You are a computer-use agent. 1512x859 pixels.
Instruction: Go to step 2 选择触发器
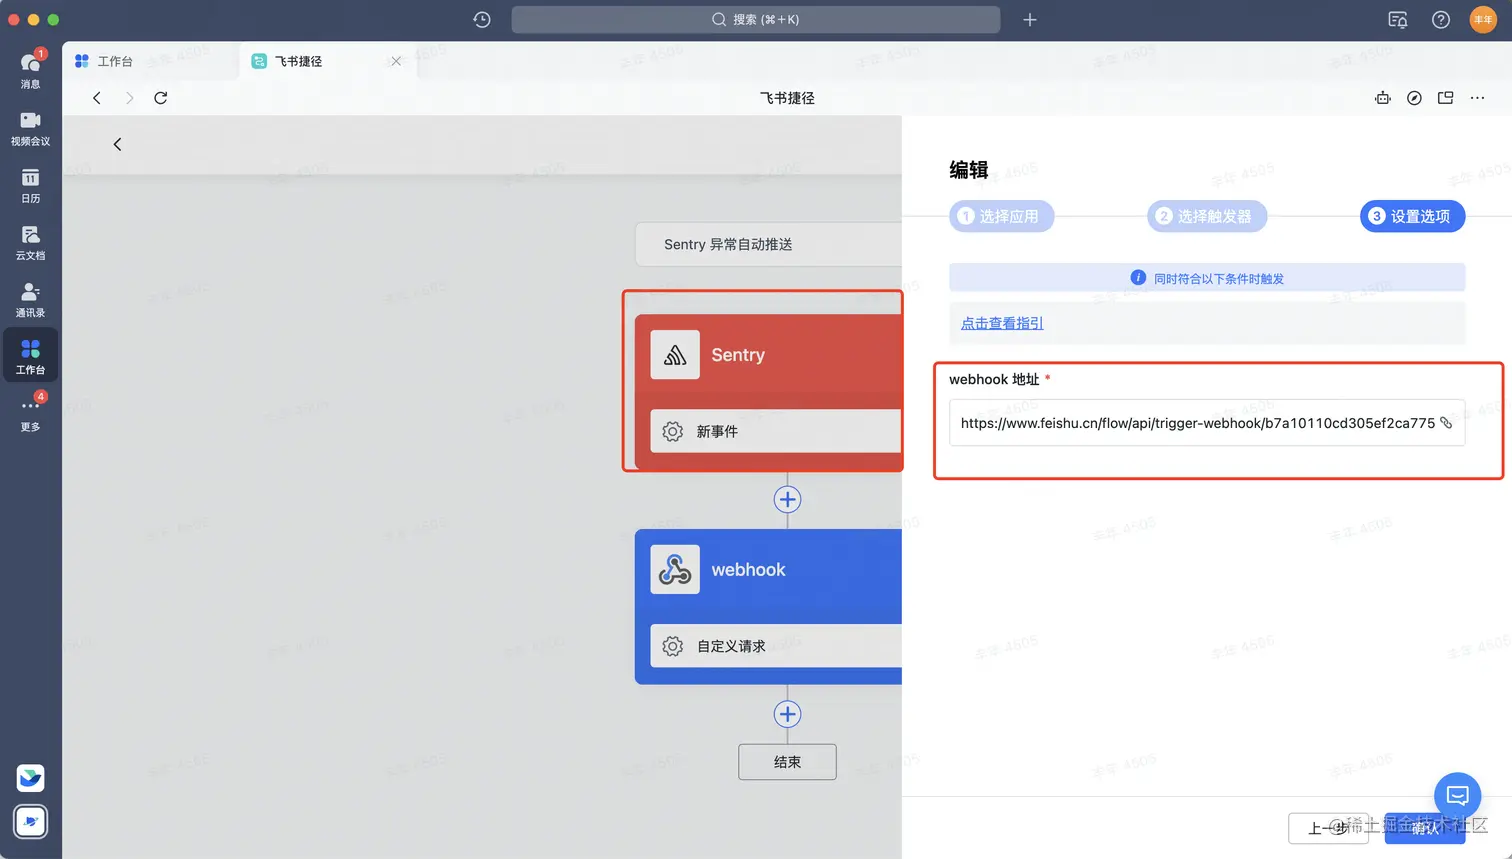pos(1207,216)
